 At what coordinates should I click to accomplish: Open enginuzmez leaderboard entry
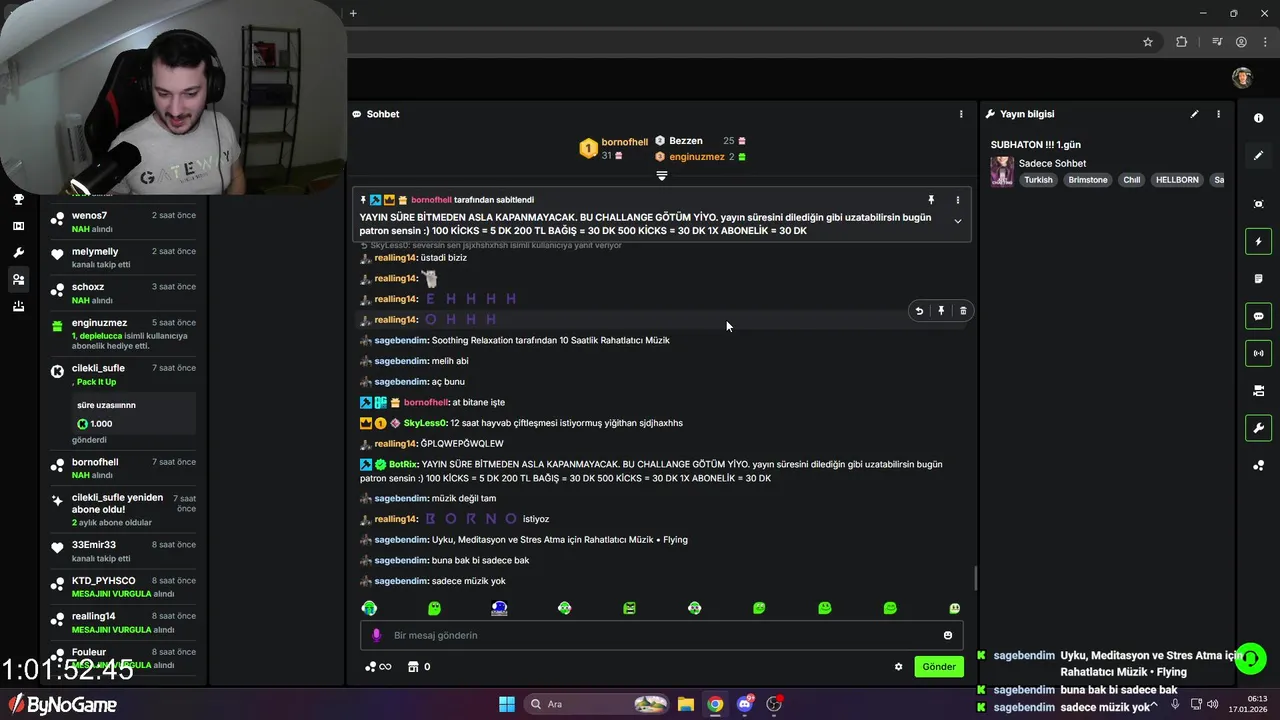pos(700,157)
